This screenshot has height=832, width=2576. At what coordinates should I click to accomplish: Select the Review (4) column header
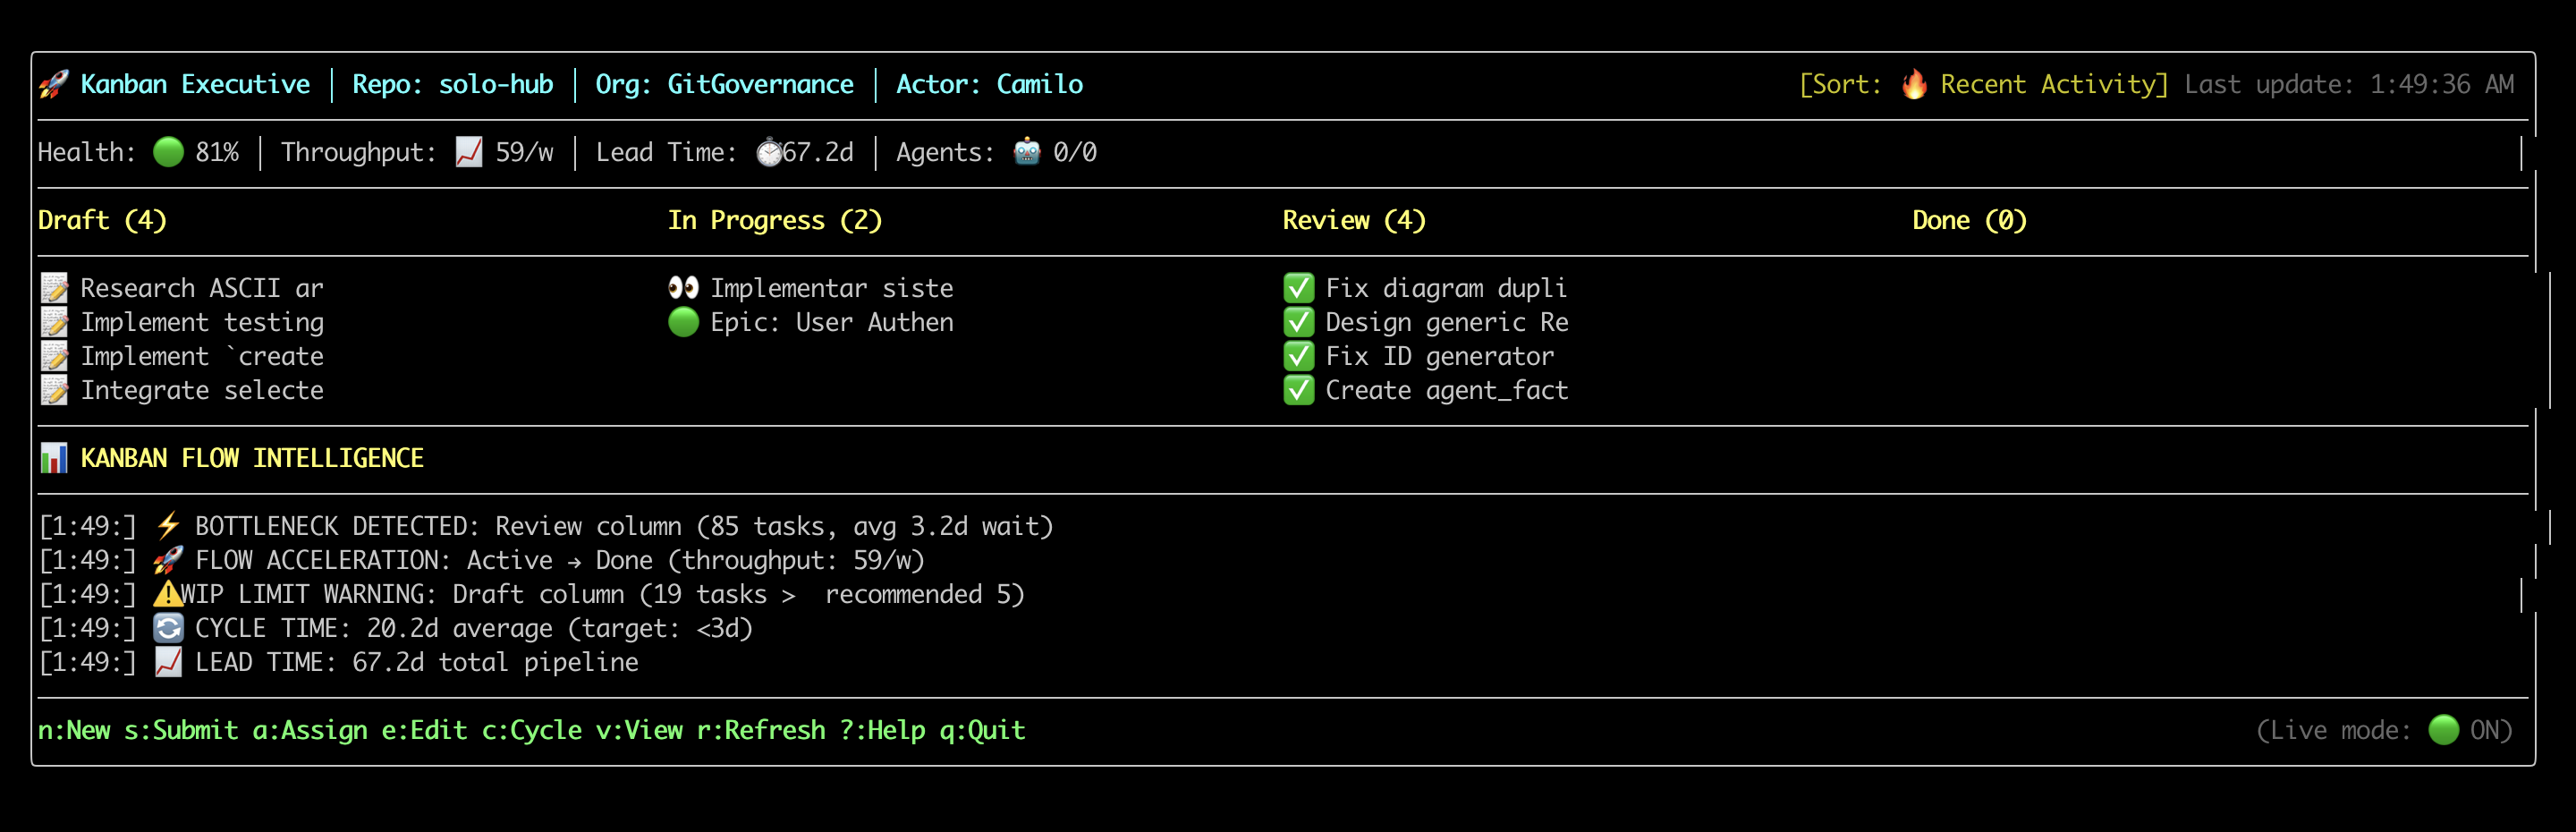click(1354, 220)
